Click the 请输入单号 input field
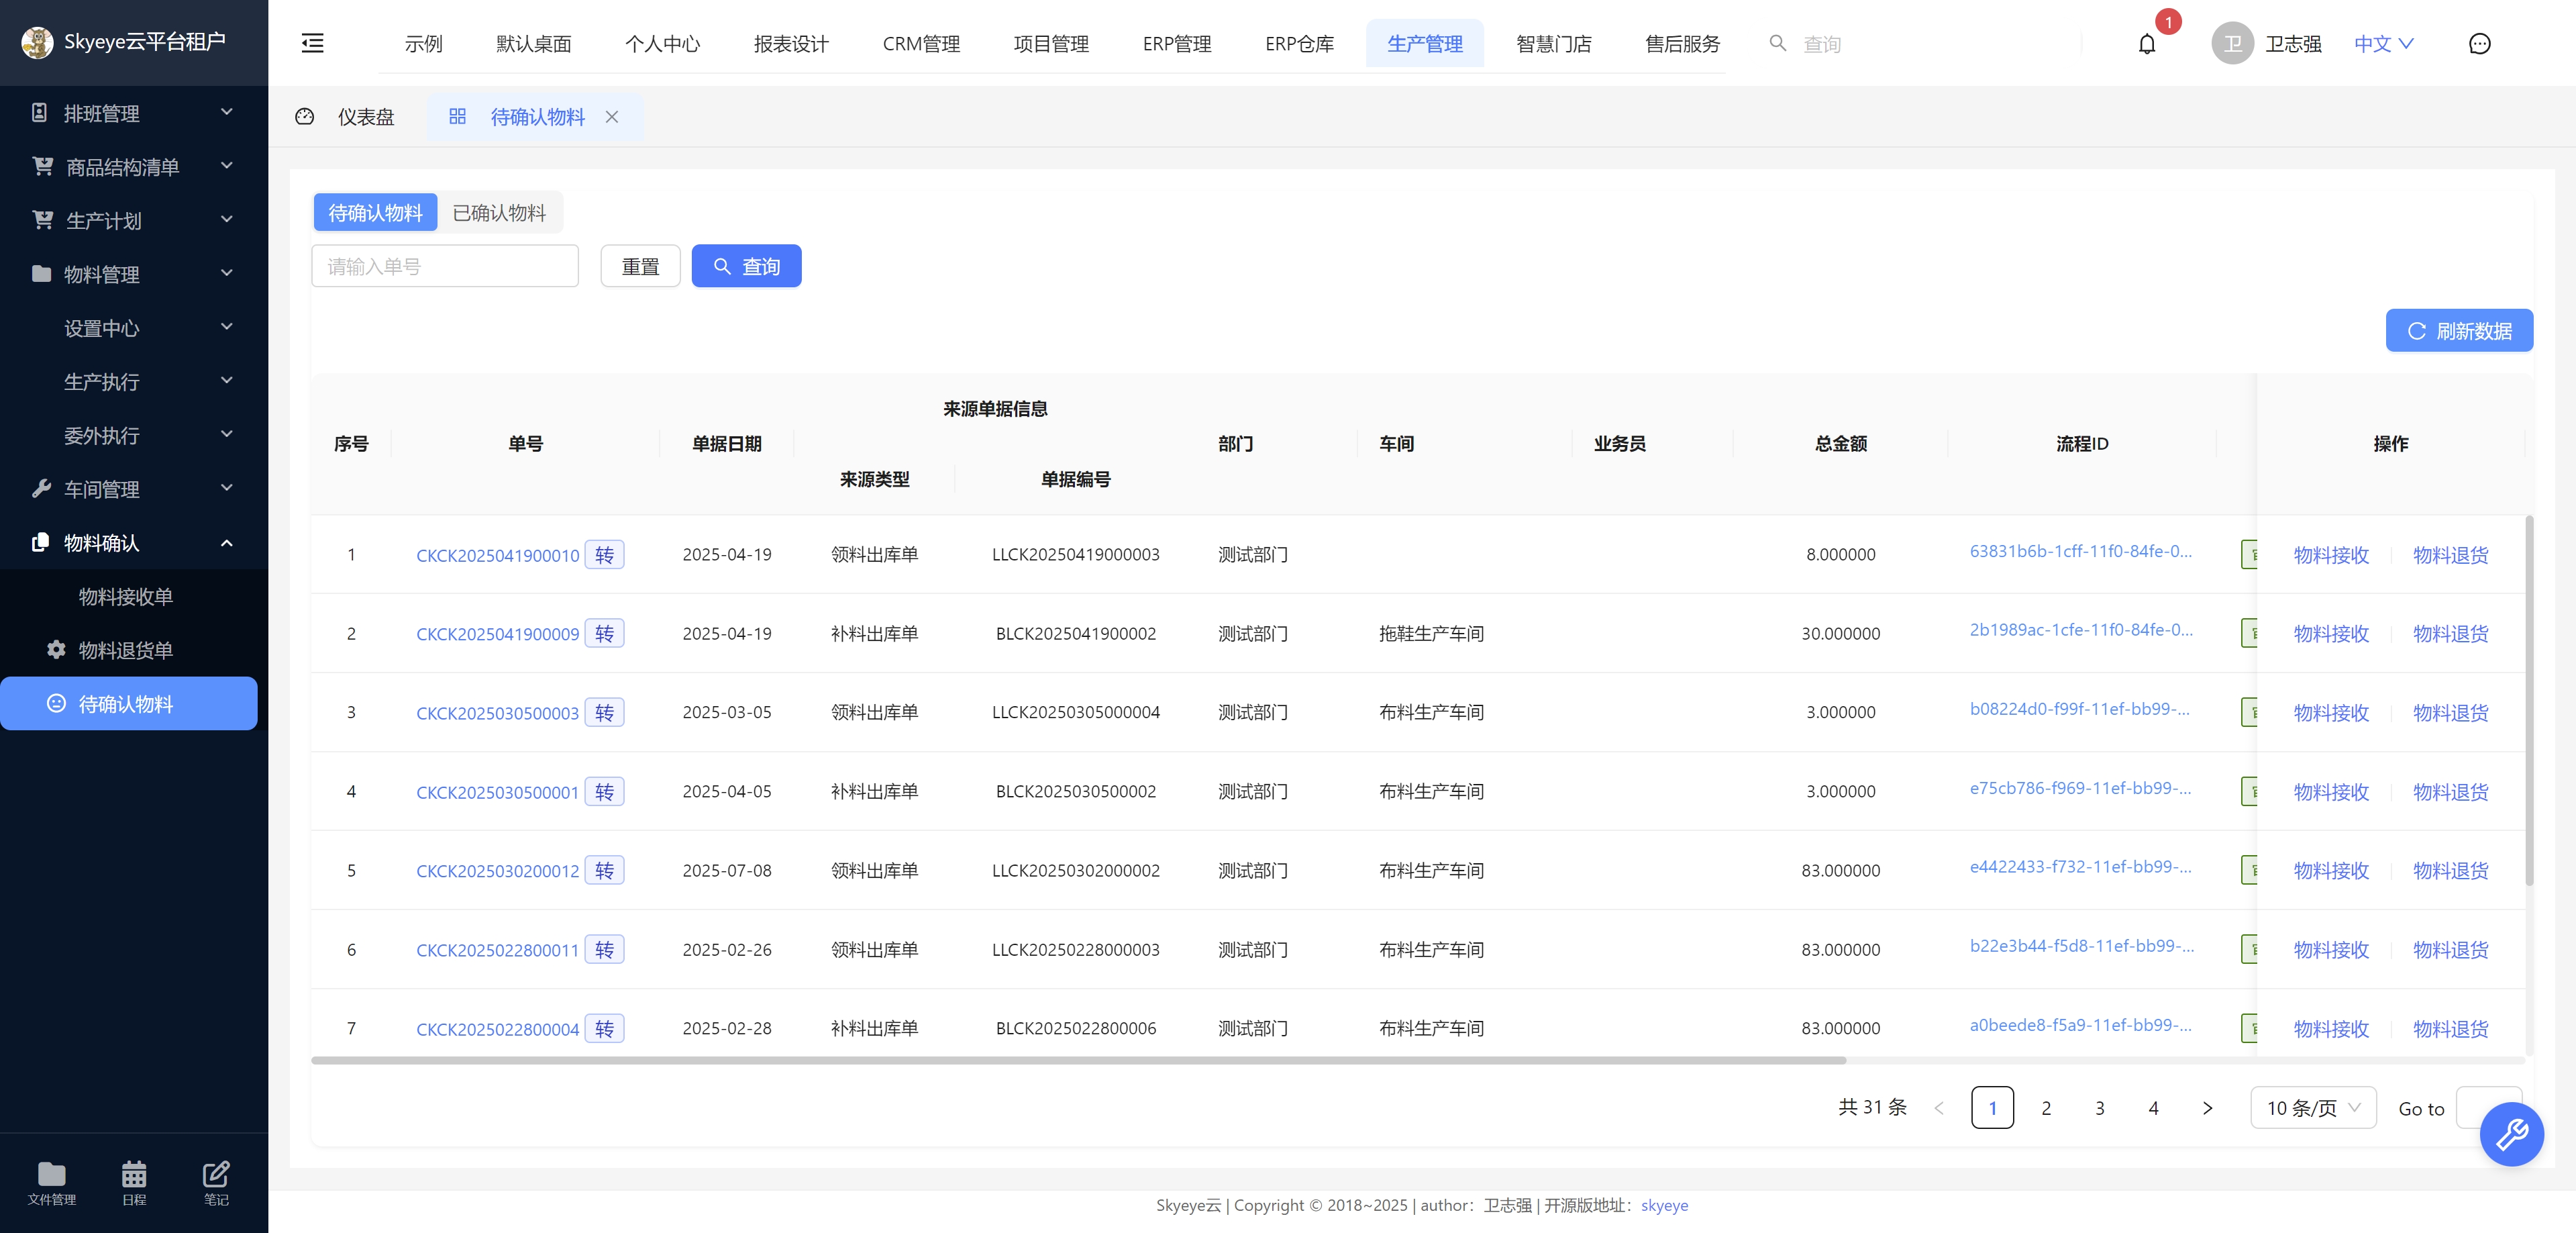 [x=445, y=266]
